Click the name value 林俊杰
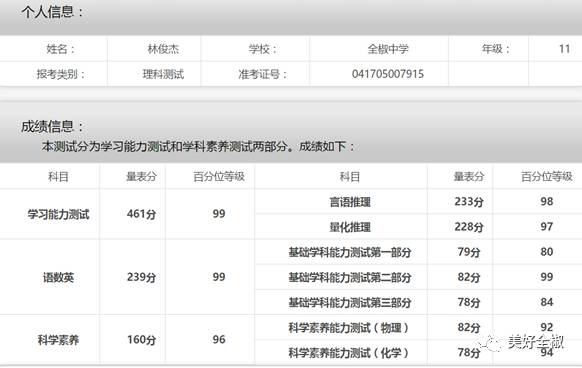Screen dimensions: 582x368 [163, 49]
